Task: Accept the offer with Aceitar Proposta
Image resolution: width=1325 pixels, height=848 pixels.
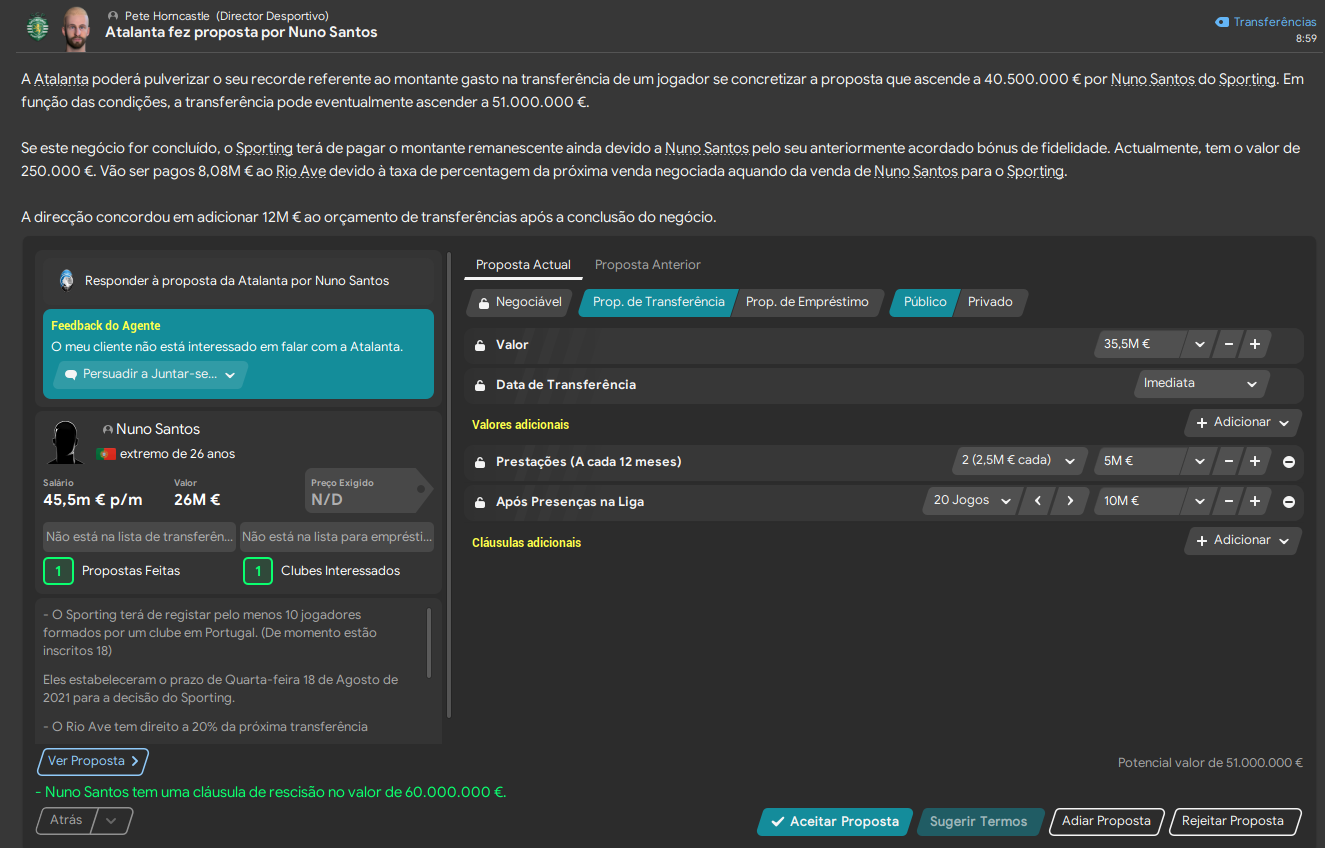Action: pos(835,822)
